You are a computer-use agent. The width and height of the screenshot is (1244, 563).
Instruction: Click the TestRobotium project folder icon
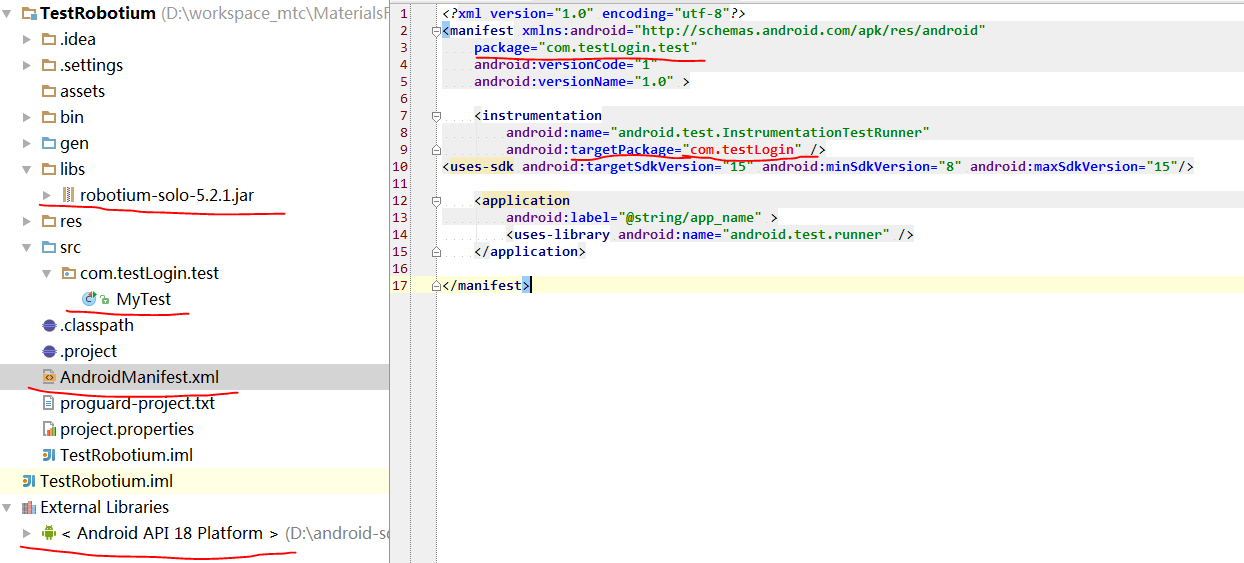(x=28, y=14)
